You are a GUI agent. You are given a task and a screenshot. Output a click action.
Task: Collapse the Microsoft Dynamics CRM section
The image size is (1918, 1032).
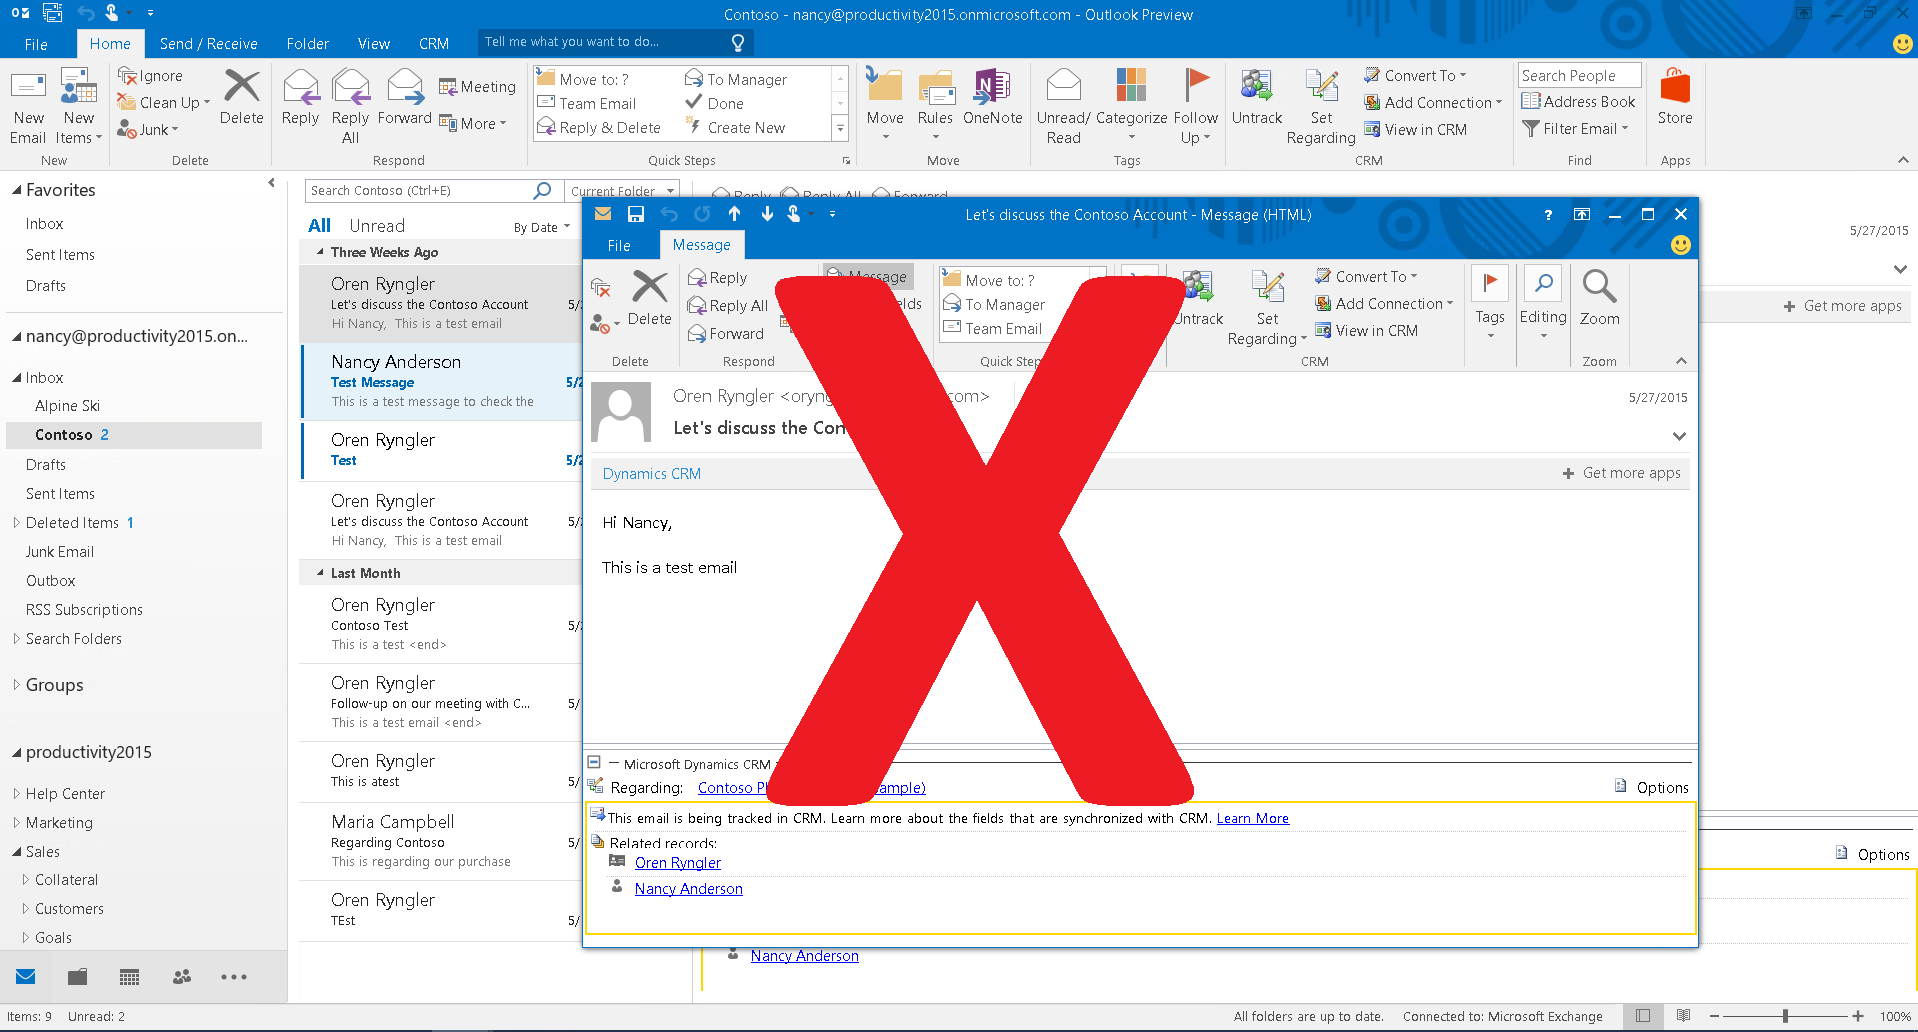coord(594,762)
